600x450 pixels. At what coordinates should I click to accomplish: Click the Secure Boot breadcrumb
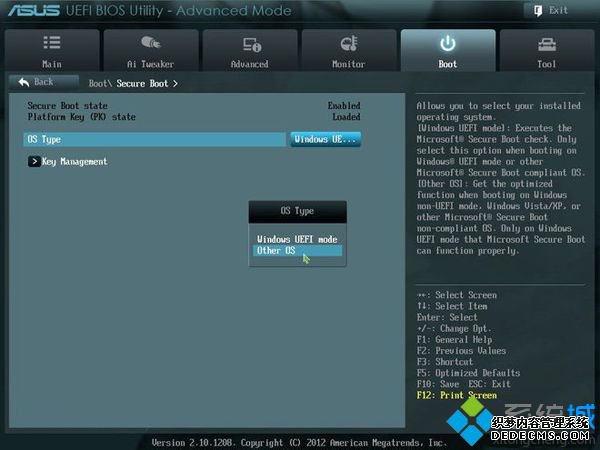point(142,83)
